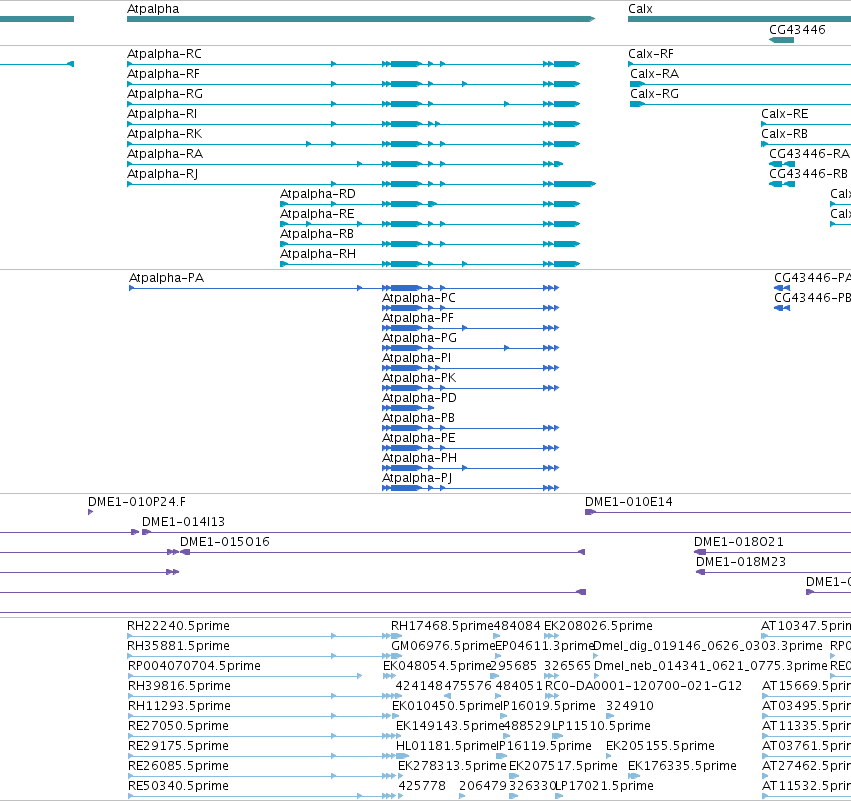Click the CG43446-RA transcript label
Image resolution: width=851 pixels, height=801 pixels.
[x=809, y=154]
